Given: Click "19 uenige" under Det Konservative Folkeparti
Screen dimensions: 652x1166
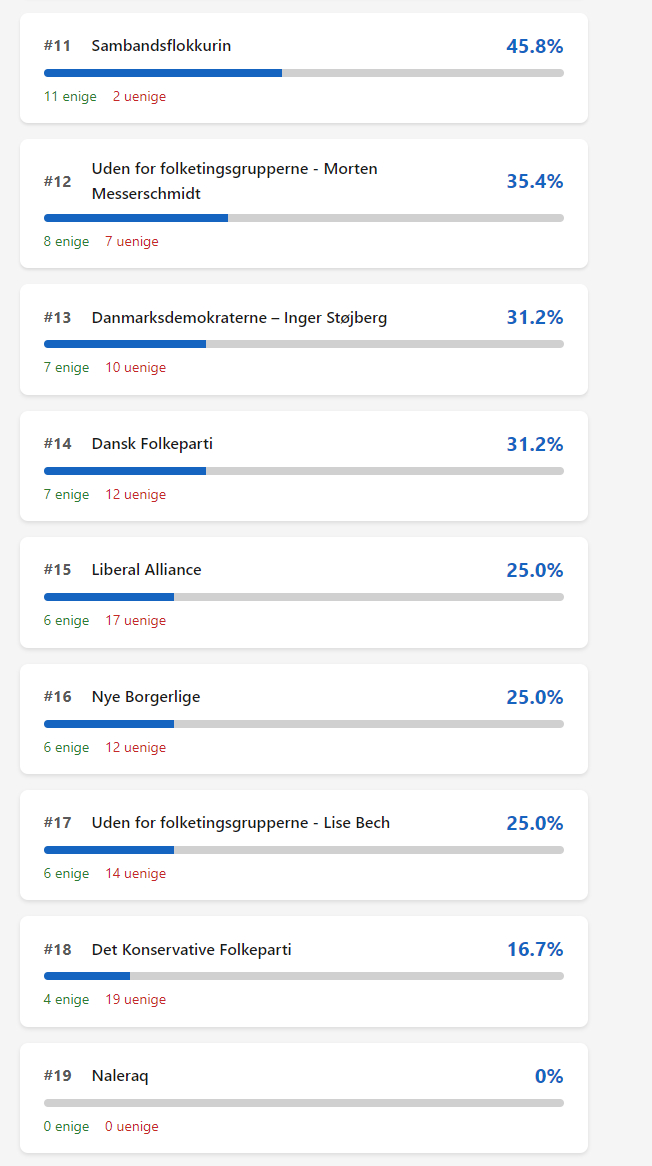Looking at the screenshot, I should (136, 1000).
